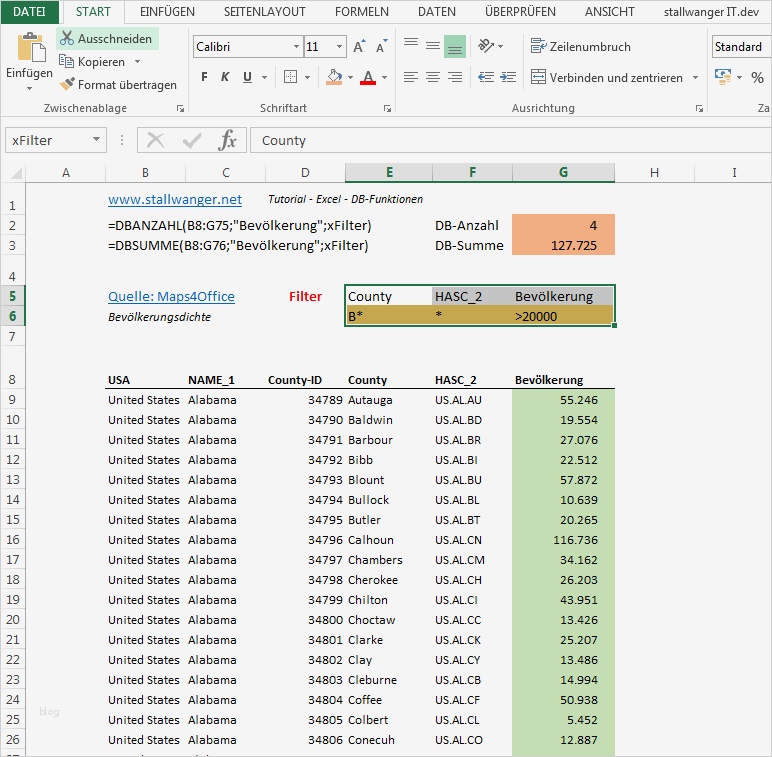This screenshot has height=757, width=772.
Task: Open Zwischenablage dialog launcher
Action: point(180,108)
